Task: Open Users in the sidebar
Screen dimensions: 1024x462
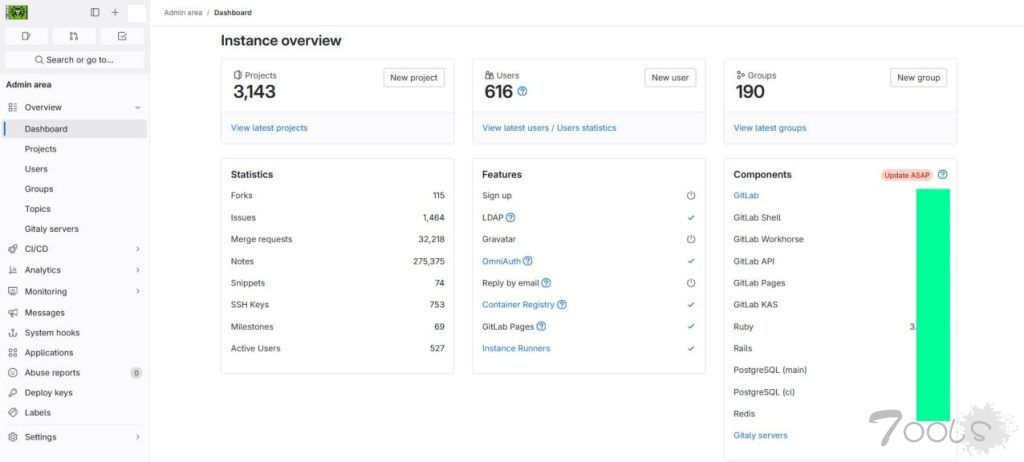Action: [x=75, y=169]
